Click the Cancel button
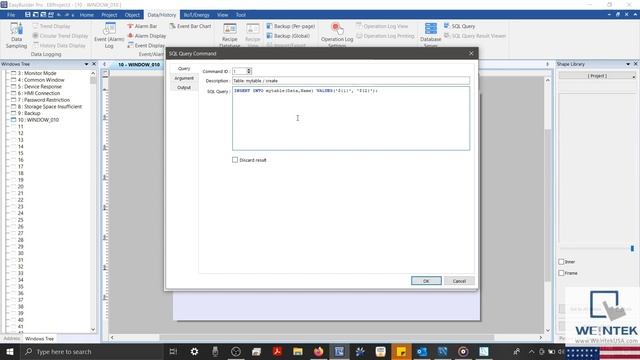 click(459, 281)
